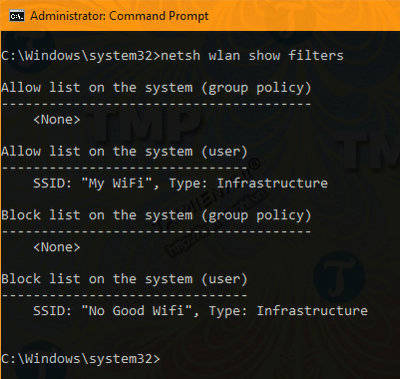Click the SSID "No Good Wifi" Infrastructure line
400x379 pixels.
tap(200, 311)
